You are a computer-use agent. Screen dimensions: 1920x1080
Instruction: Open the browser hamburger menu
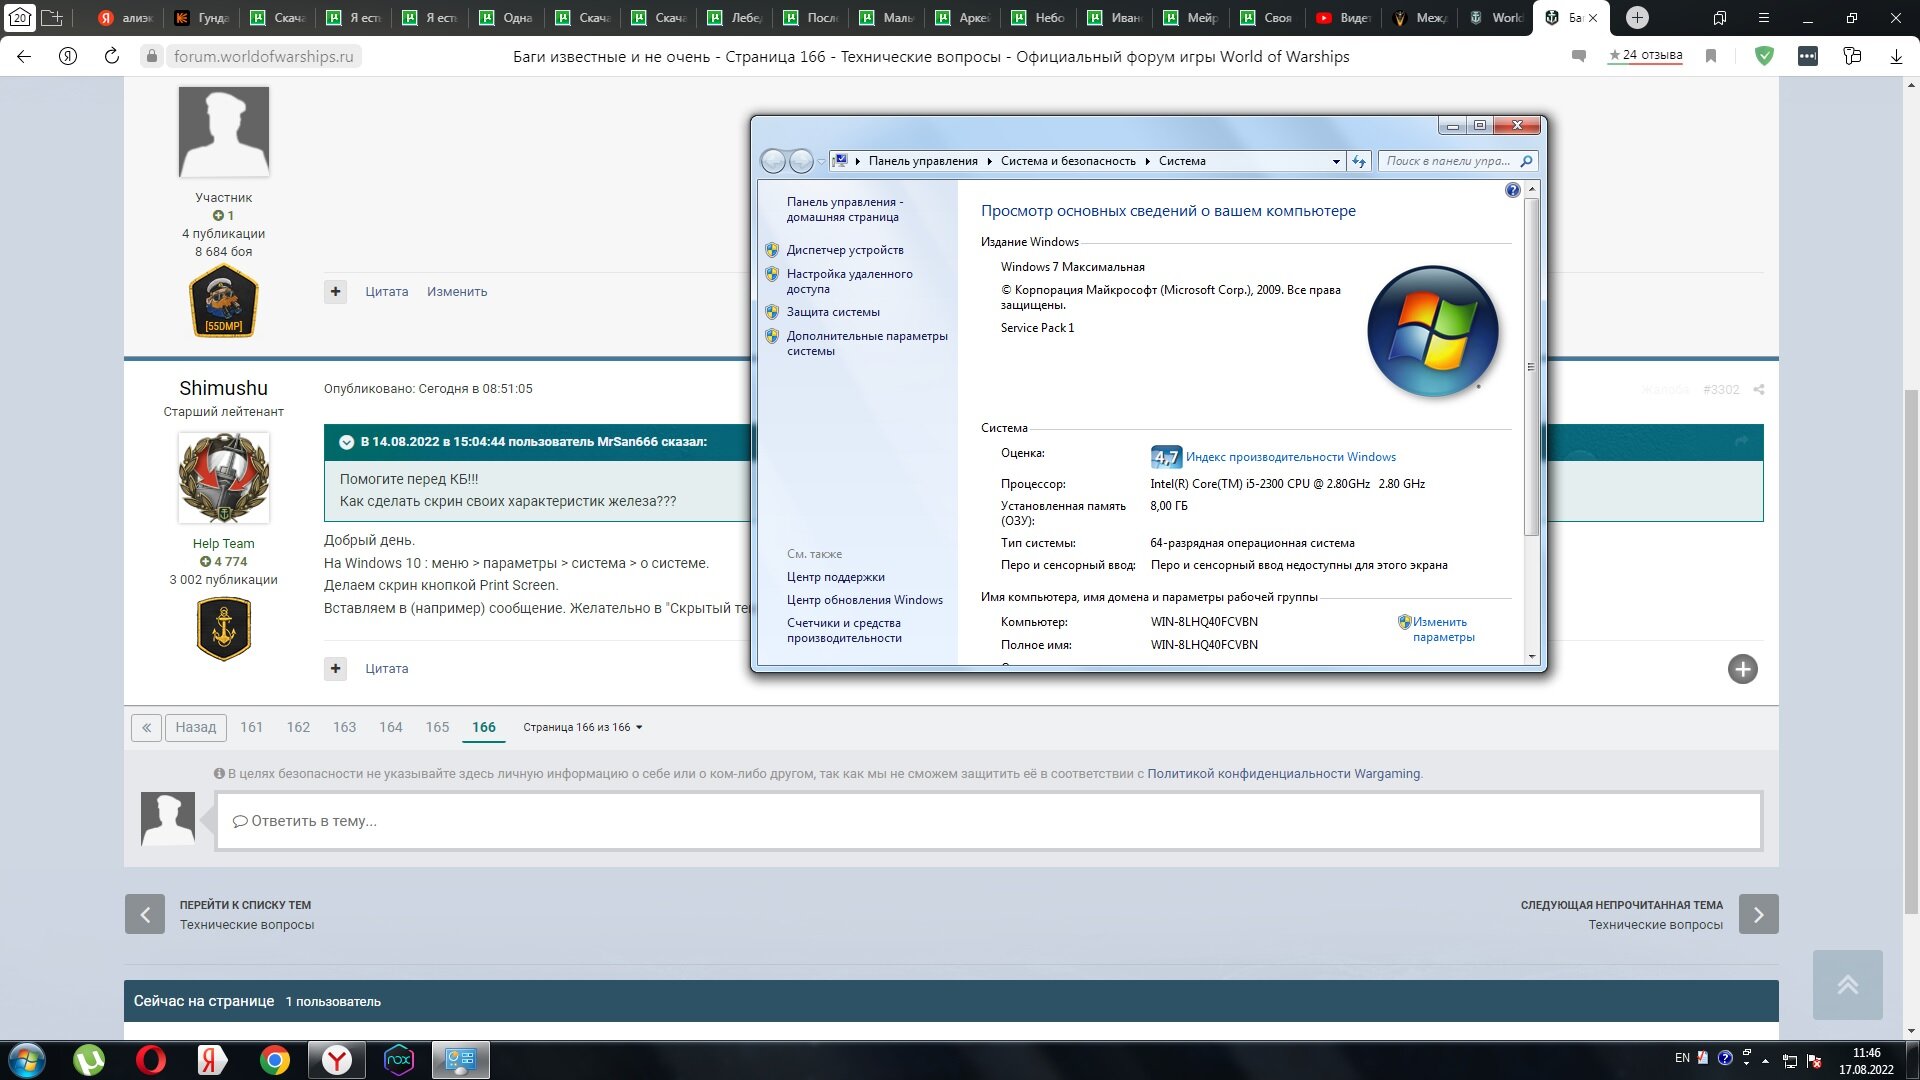1764,18
